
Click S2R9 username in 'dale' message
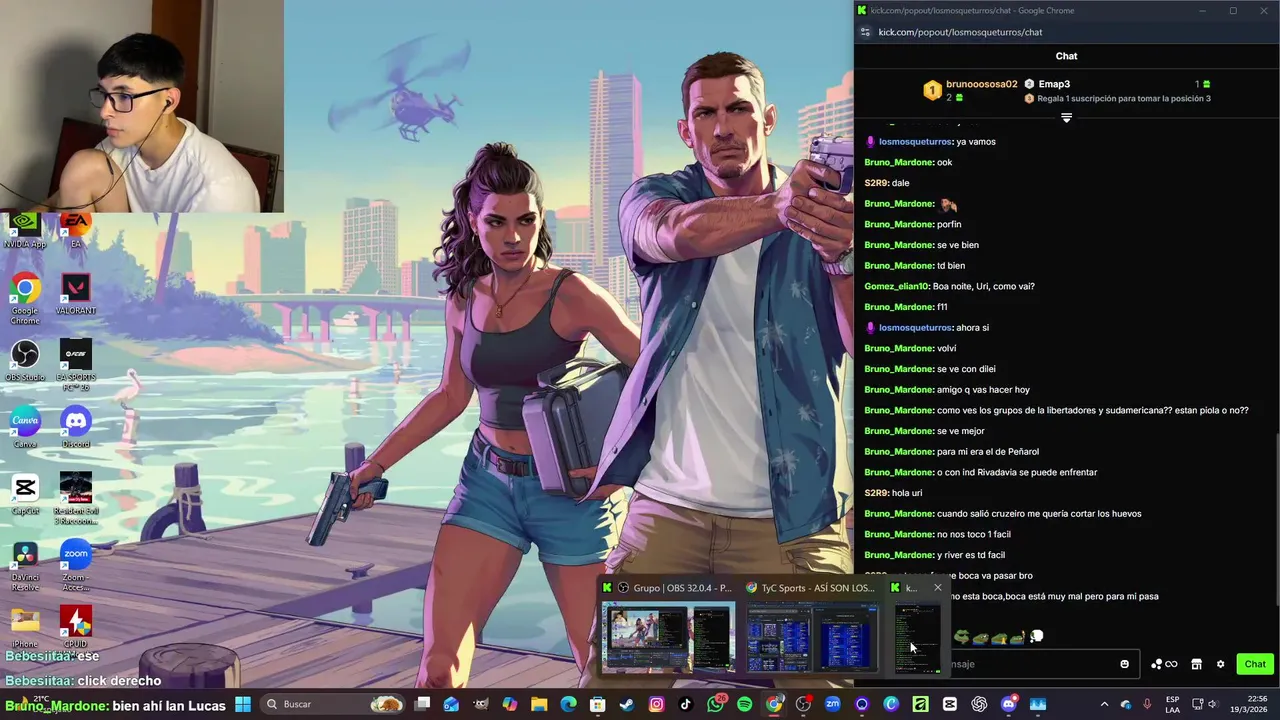point(876,183)
